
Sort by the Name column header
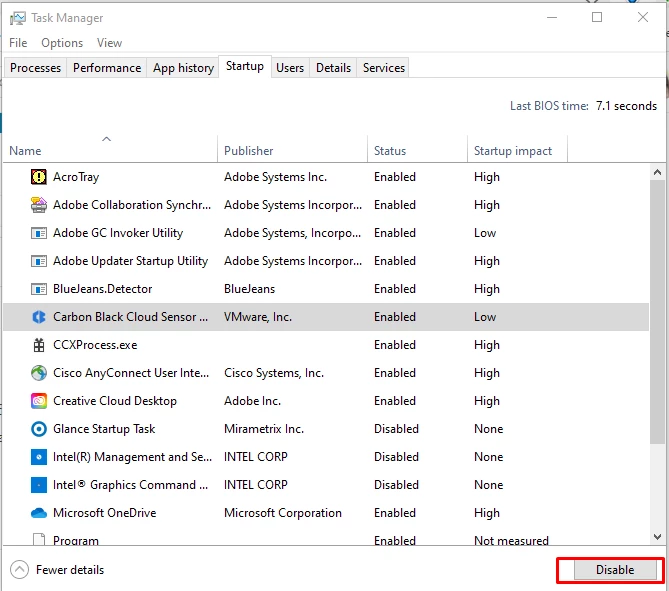(x=110, y=150)
